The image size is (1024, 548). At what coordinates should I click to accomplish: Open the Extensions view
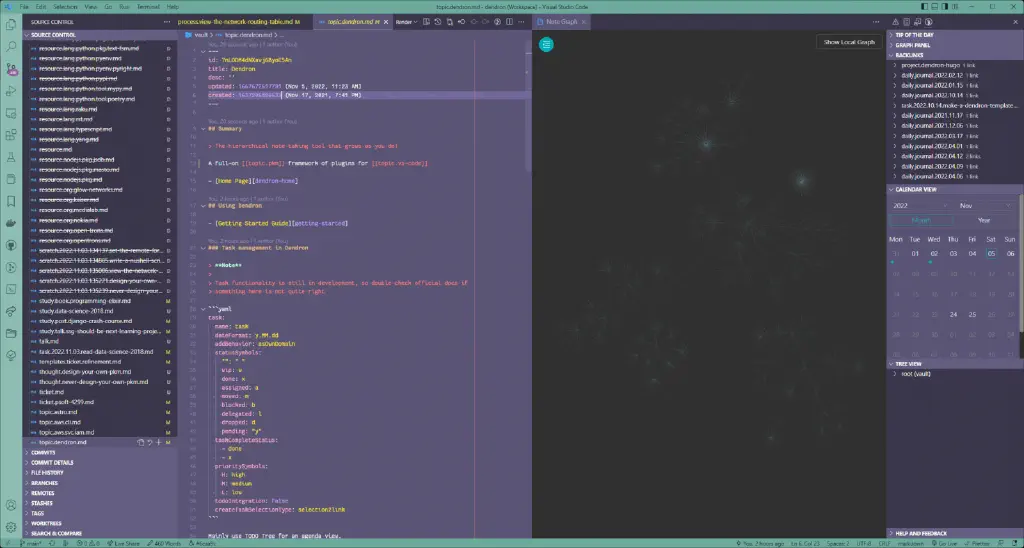[x=10, y=136]
